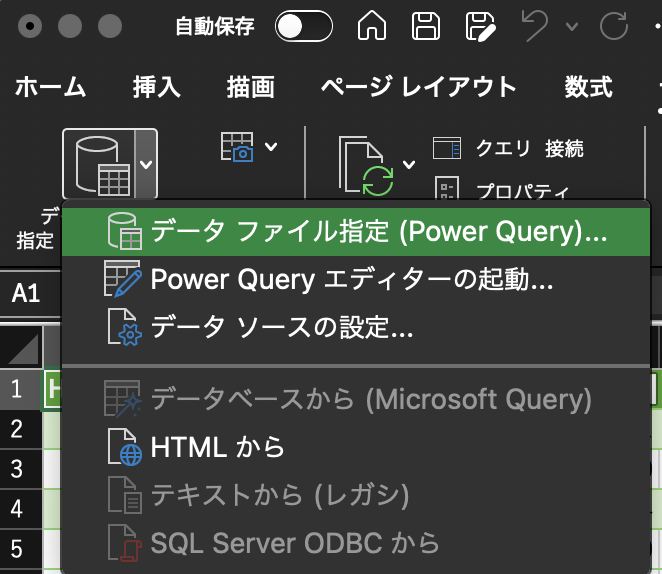Image resolution: width=662 pixels, height=574 pixels.
Task: Click the data from picture camera icon
Action: [237, 147]
